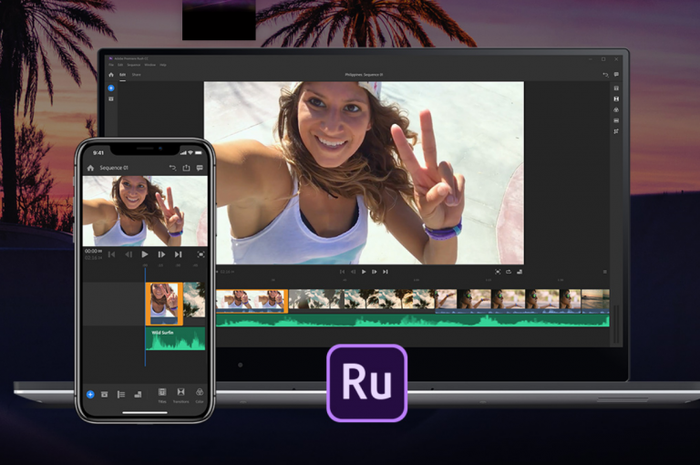Tap the phone fullscreen preview icon
The image size is (700, 465).
tap(201, 254)
